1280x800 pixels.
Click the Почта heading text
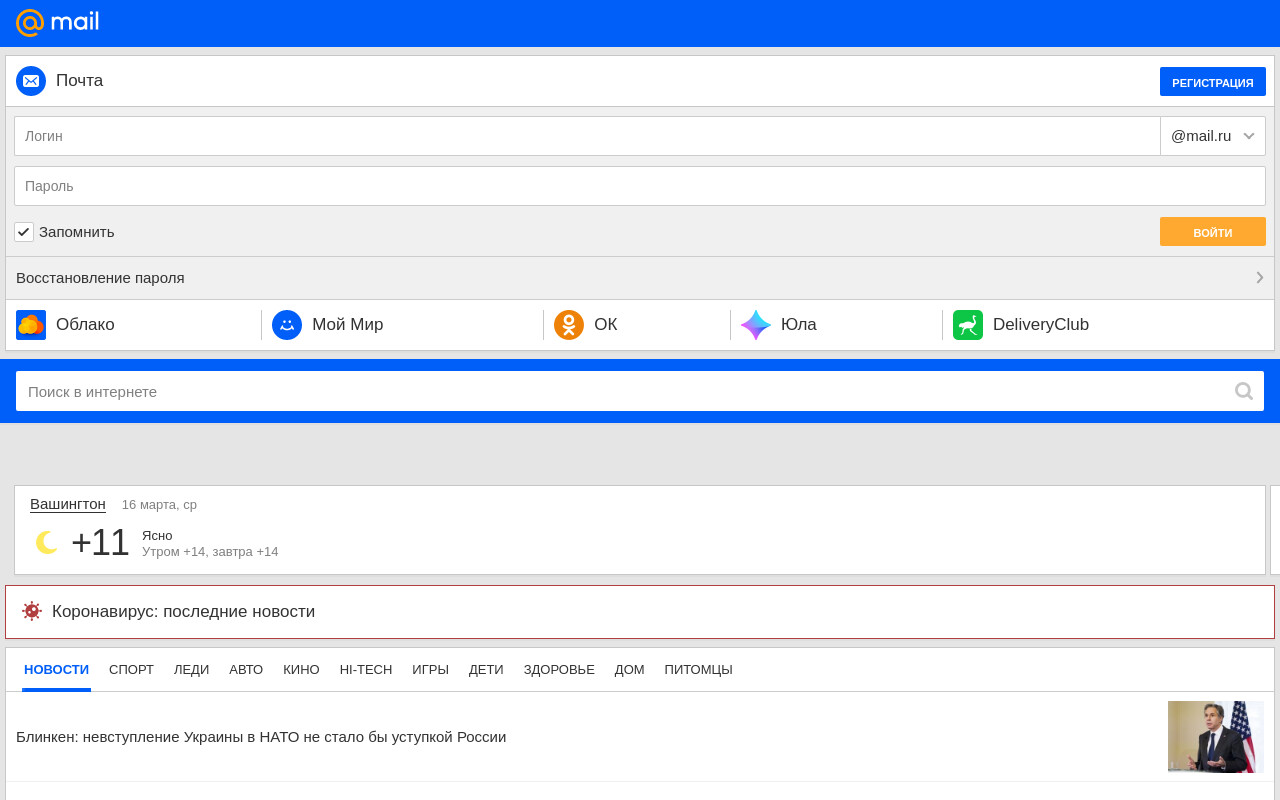point(80,81)
